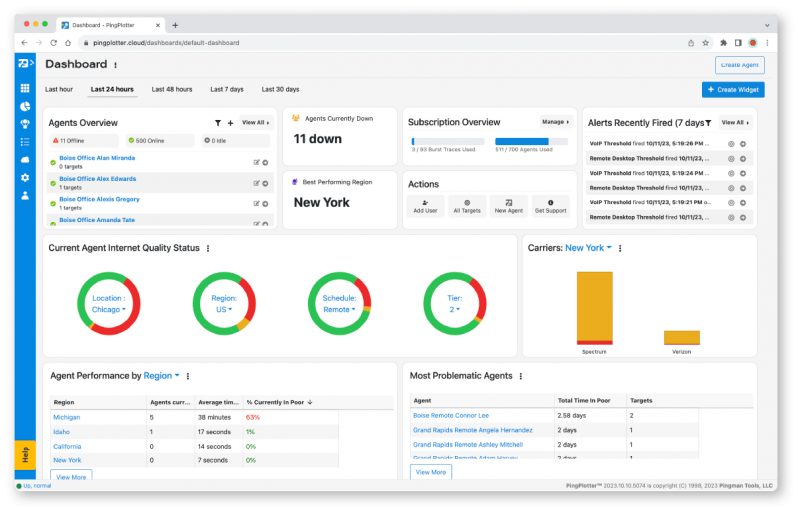This screenshot has height=513, width=800.
Task: Open the Location Chicago dropdown
Action: pos(108,304)
